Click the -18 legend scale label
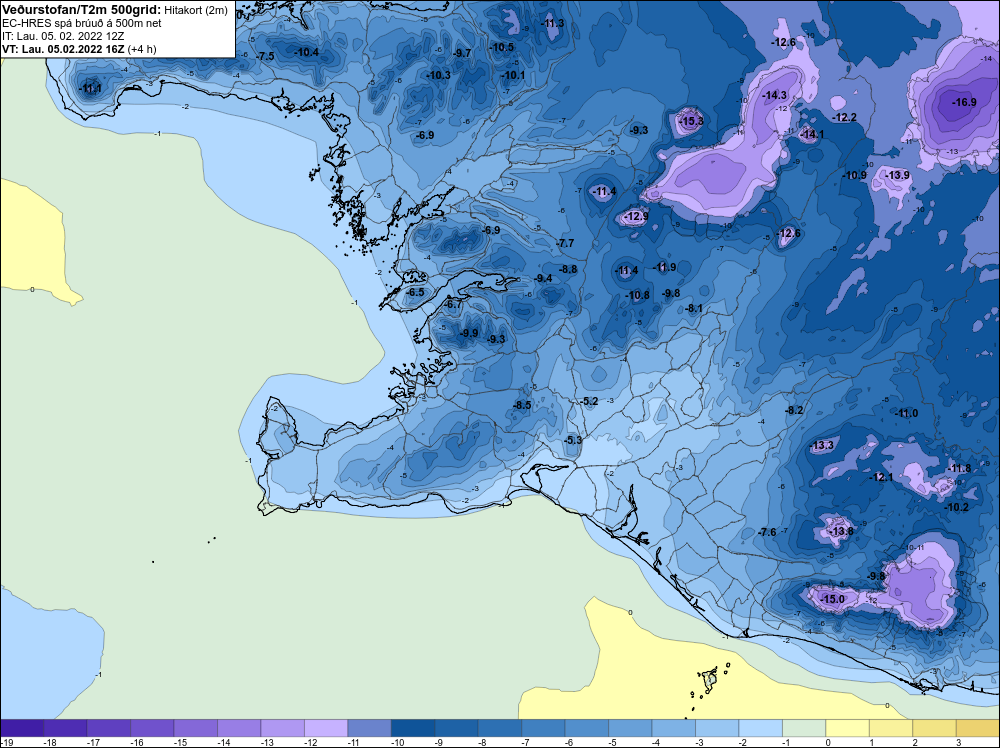Screen dimensions: 1000x748 pos(50,743)
